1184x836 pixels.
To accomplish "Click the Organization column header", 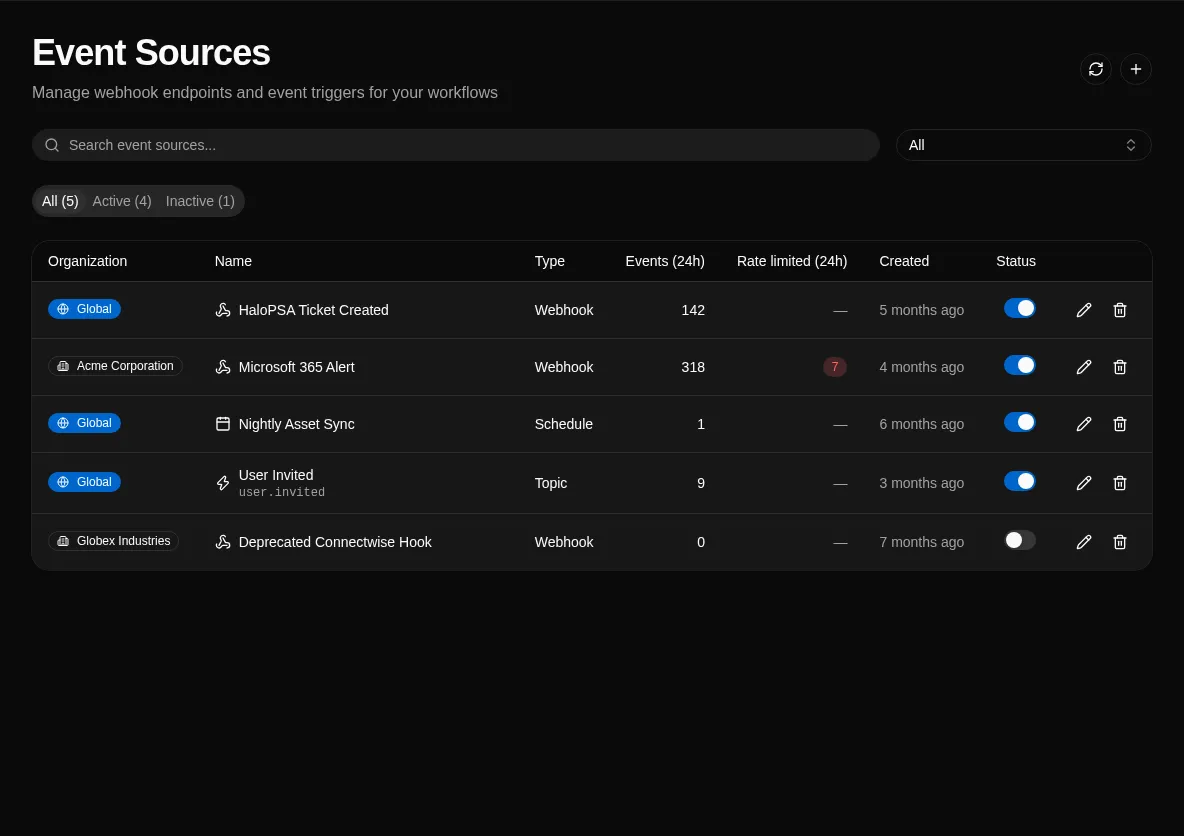I will (88, 261).
